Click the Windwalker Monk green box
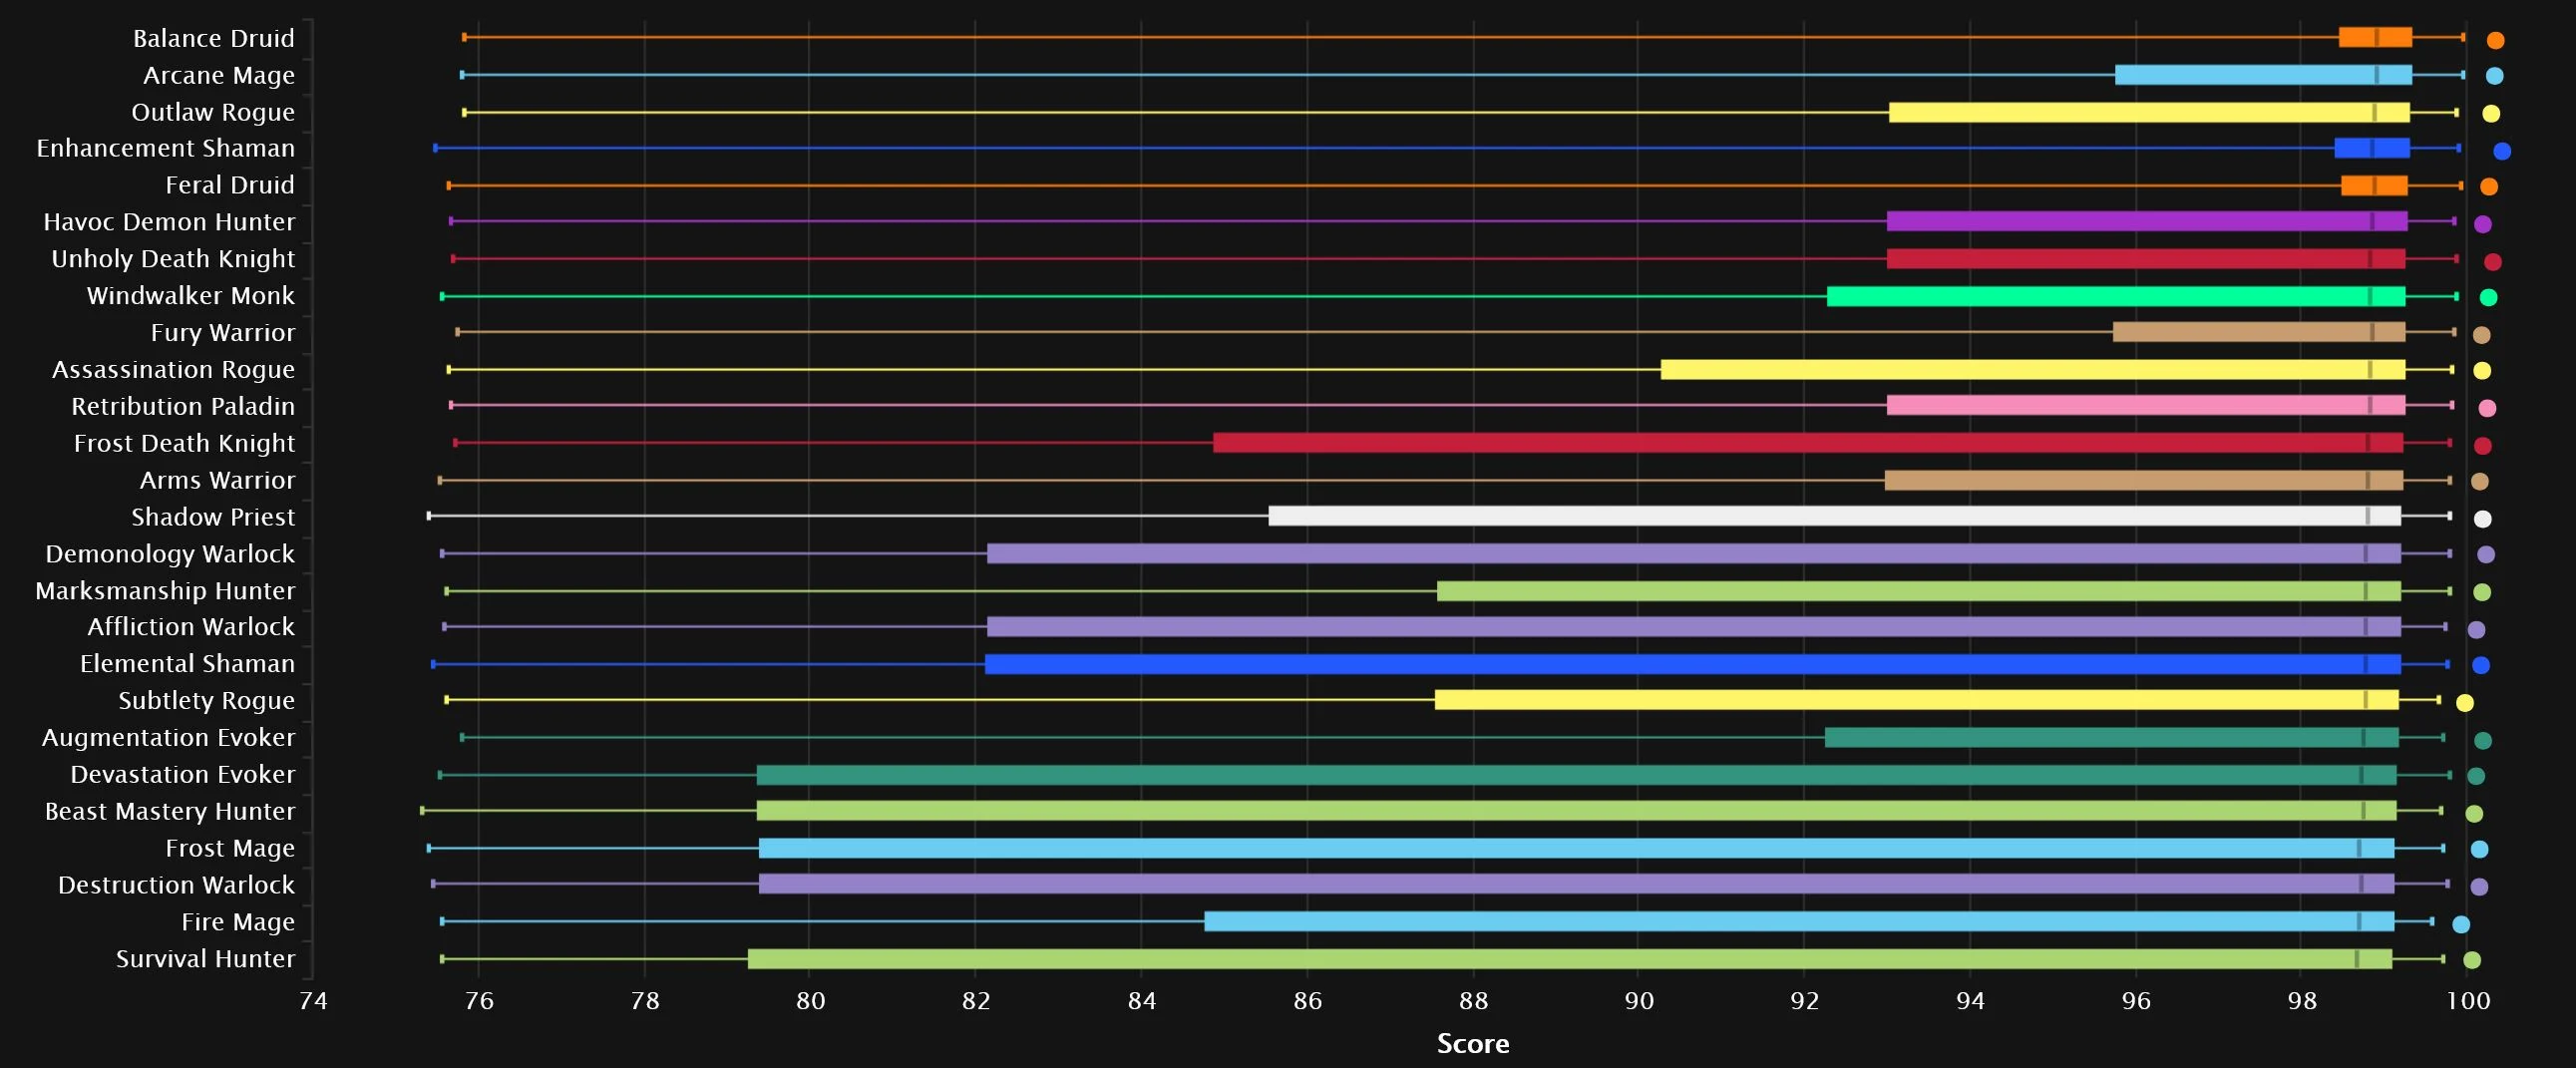Image resolution: width=2576 pixels, height=1068 pixels. click(x=2116, y=296)
